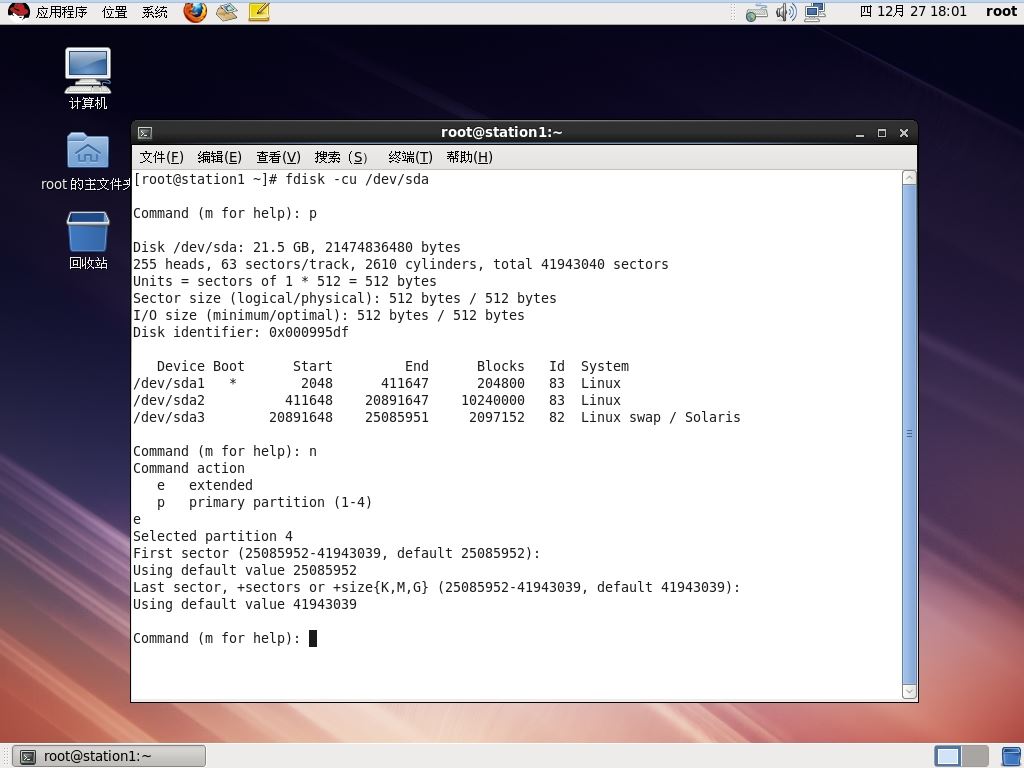This screenshot has height=768, width=1024.
Task: Click 'Linux swap / Solaris' text
Action: [x=660, y=417]
